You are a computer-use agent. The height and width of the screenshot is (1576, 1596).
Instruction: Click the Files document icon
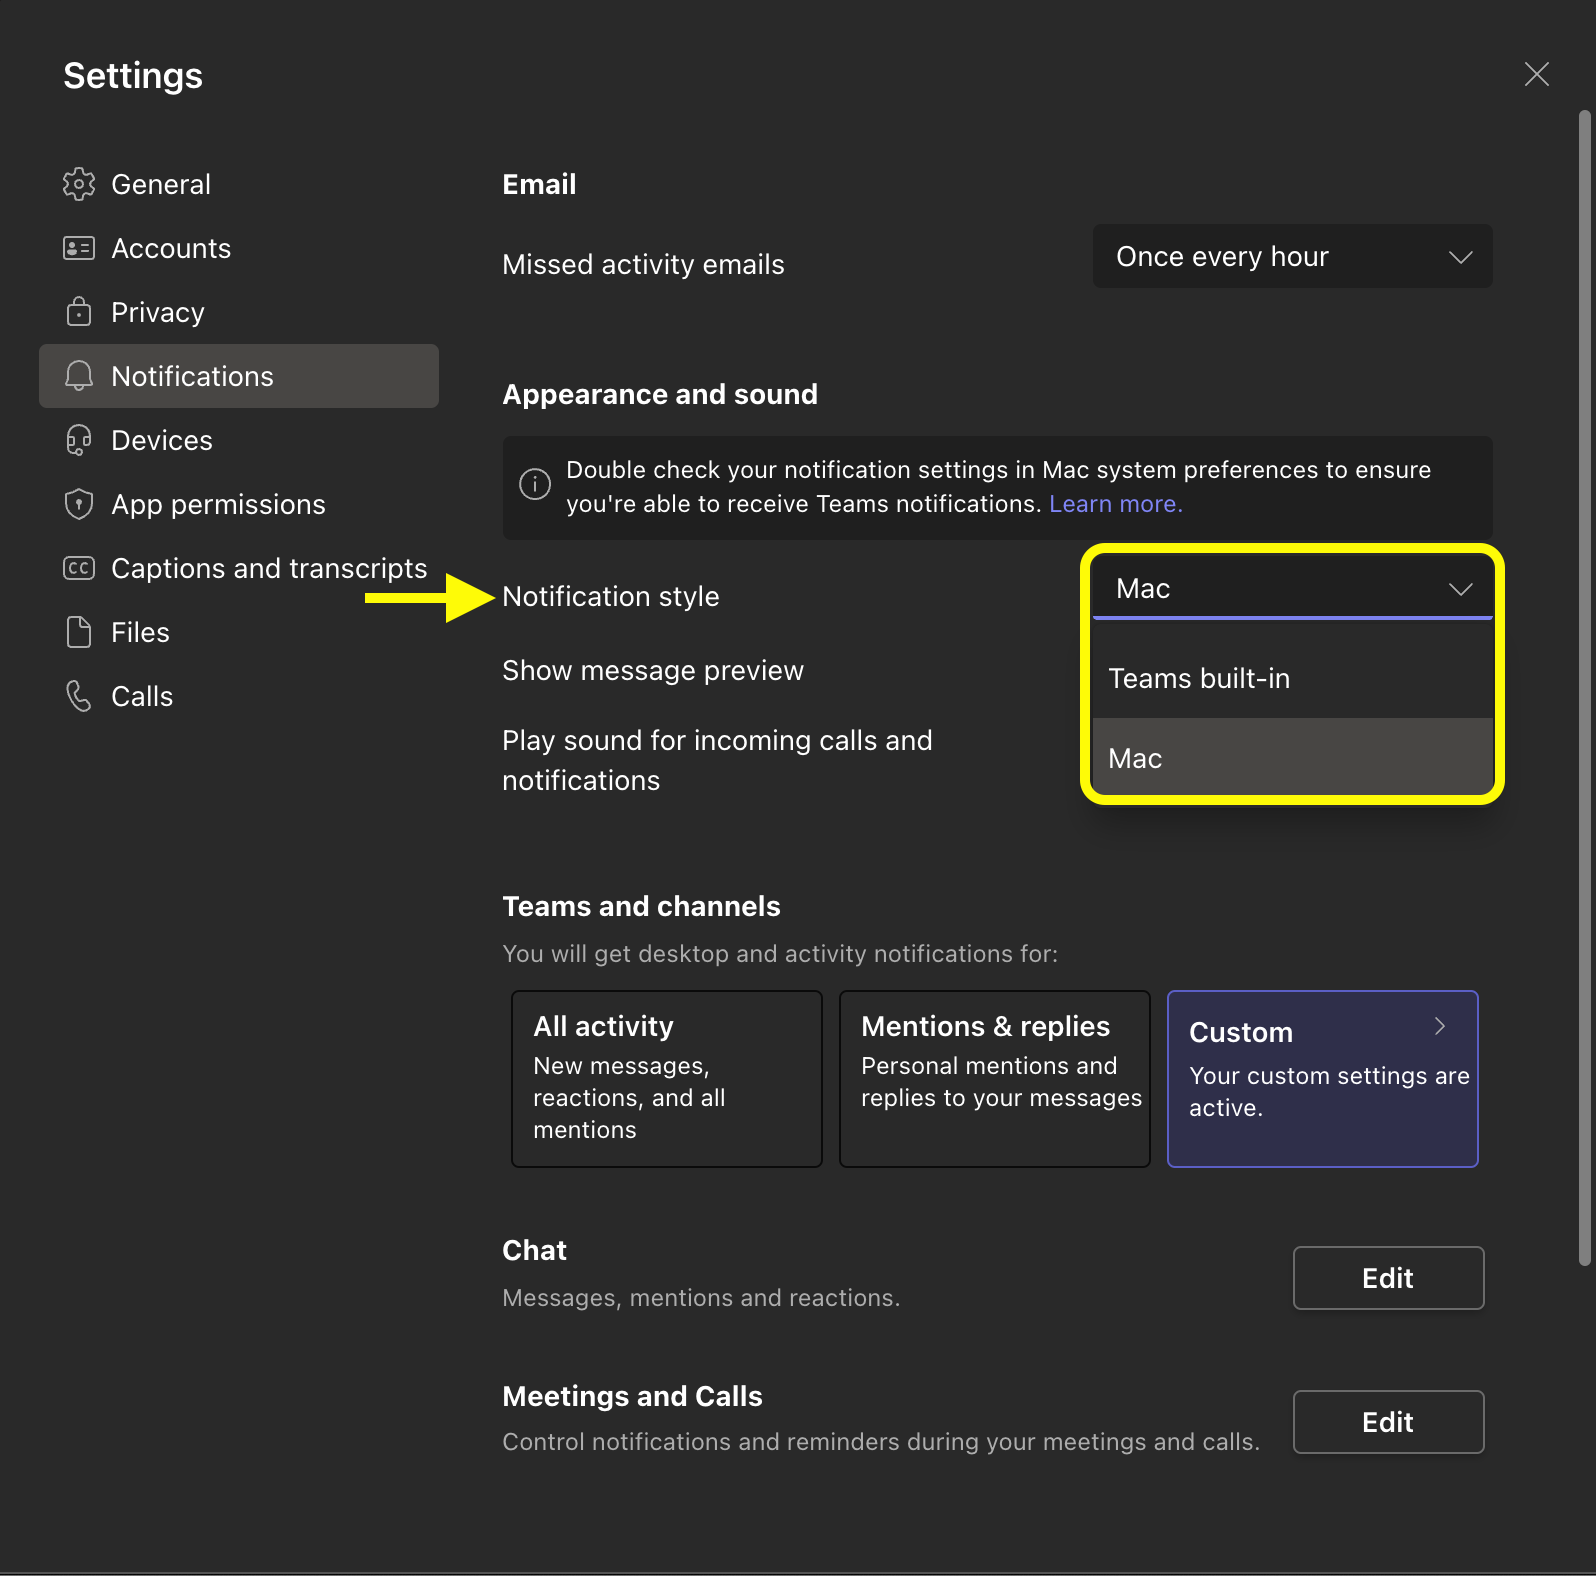pyautogui.click(x=79, y=632)
